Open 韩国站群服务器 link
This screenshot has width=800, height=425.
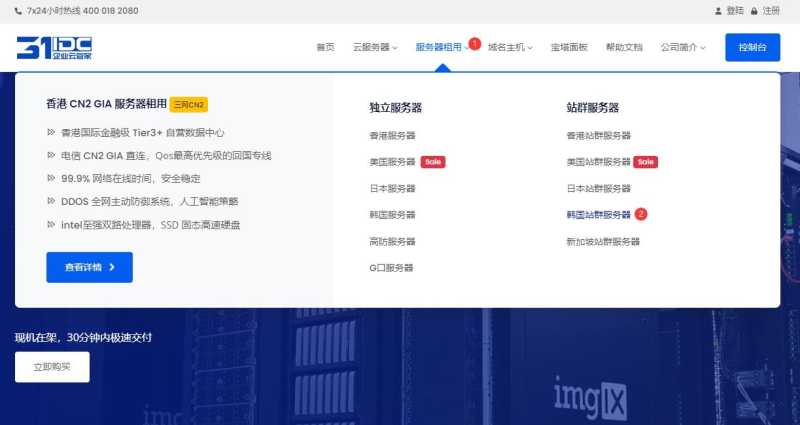pyautogui.click(x=598, y=215)
